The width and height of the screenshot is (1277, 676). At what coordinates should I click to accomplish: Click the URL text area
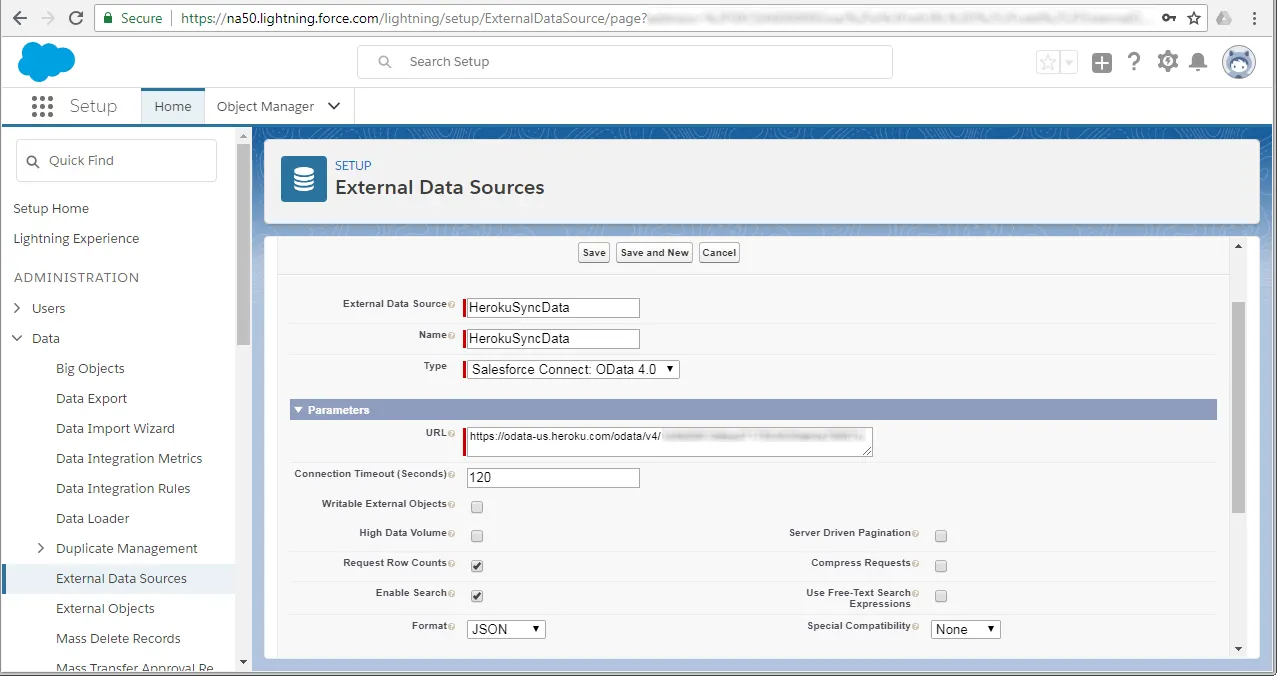pos(670,442)
